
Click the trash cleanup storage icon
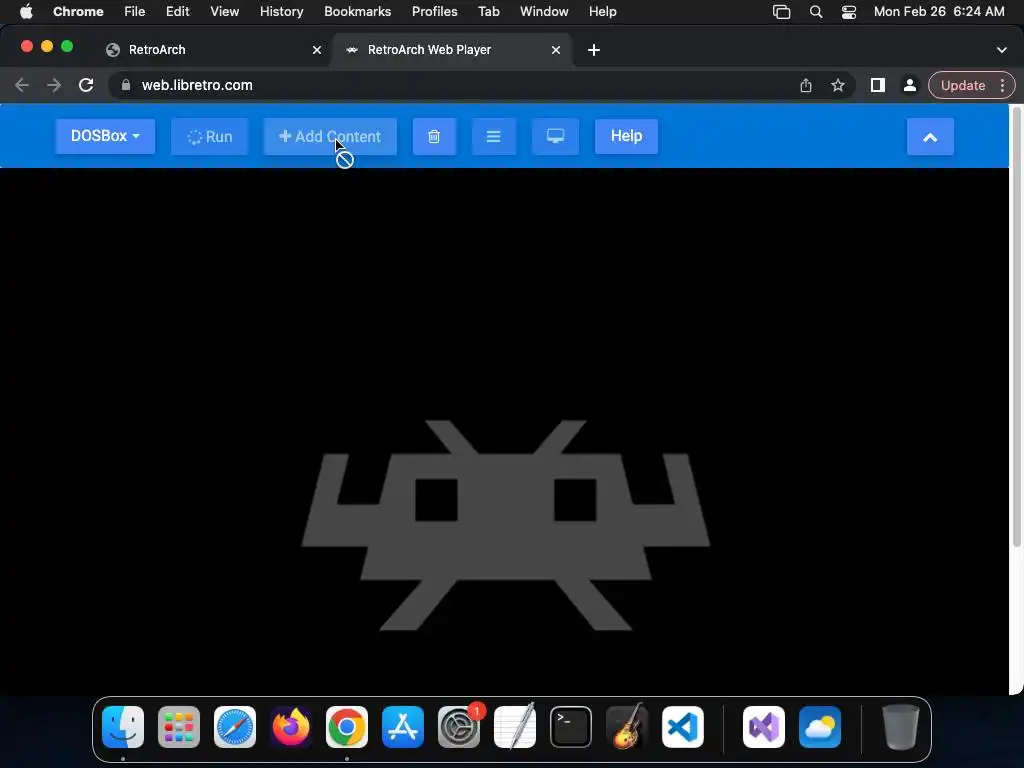434,136
